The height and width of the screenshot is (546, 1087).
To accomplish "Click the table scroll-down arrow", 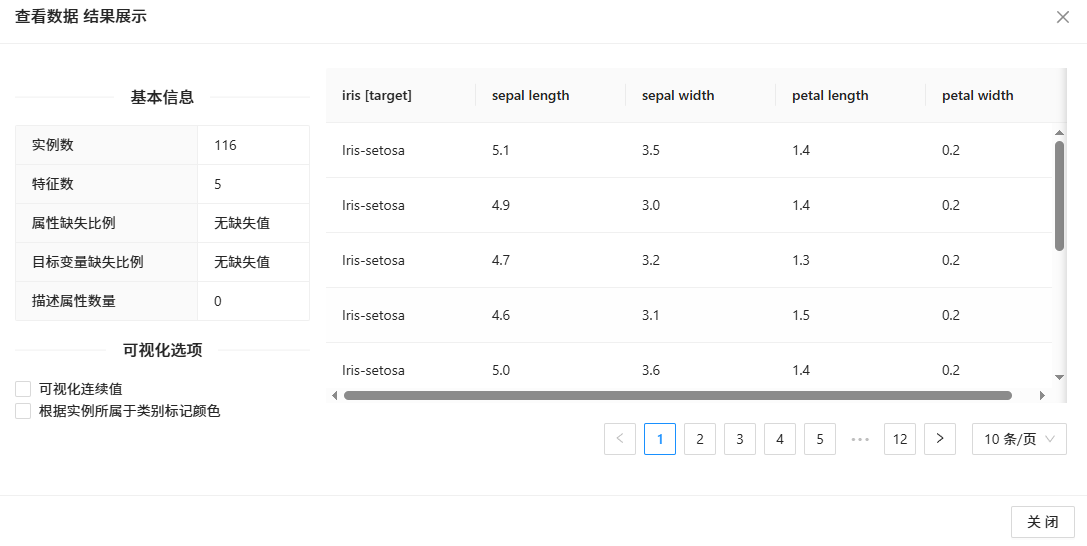I will tap(1059, 377).
